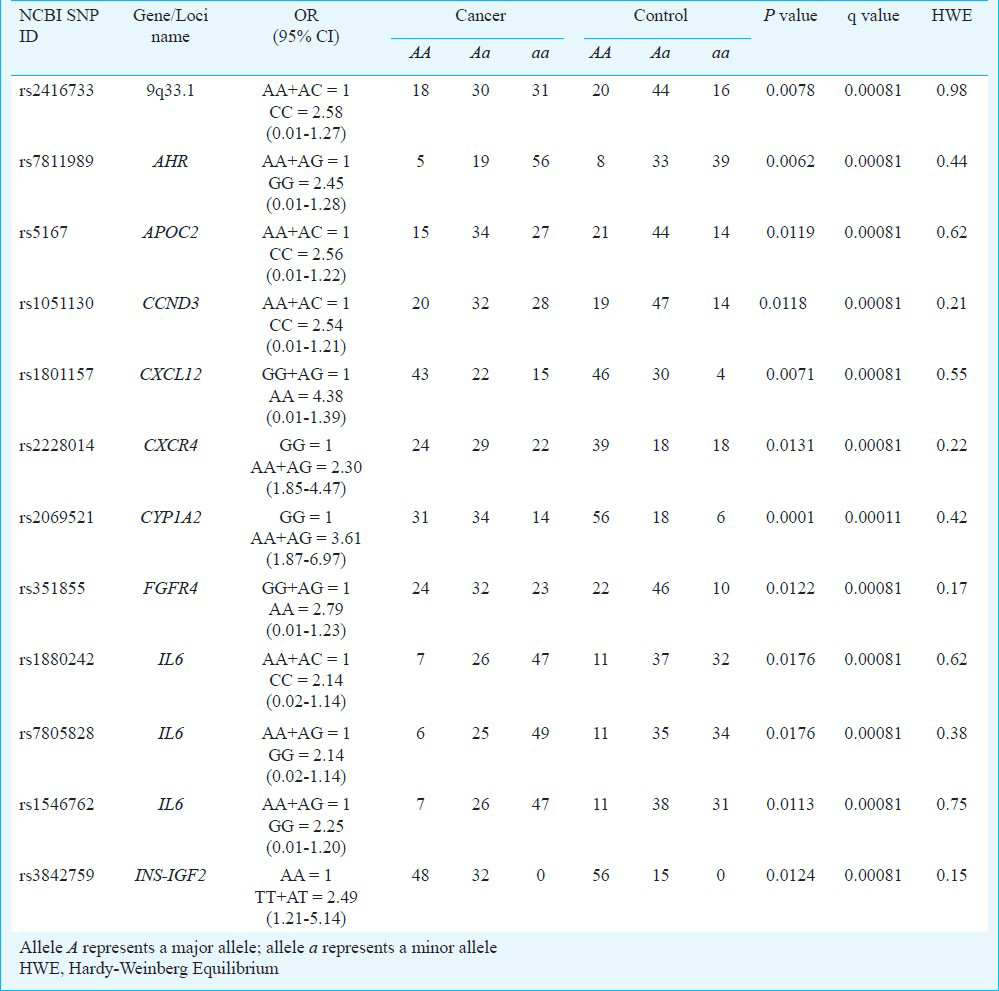Viewport: 999px width, 991px height.
Task: Select the OR value TT+AT = 2.49
Action: (306, 897)
